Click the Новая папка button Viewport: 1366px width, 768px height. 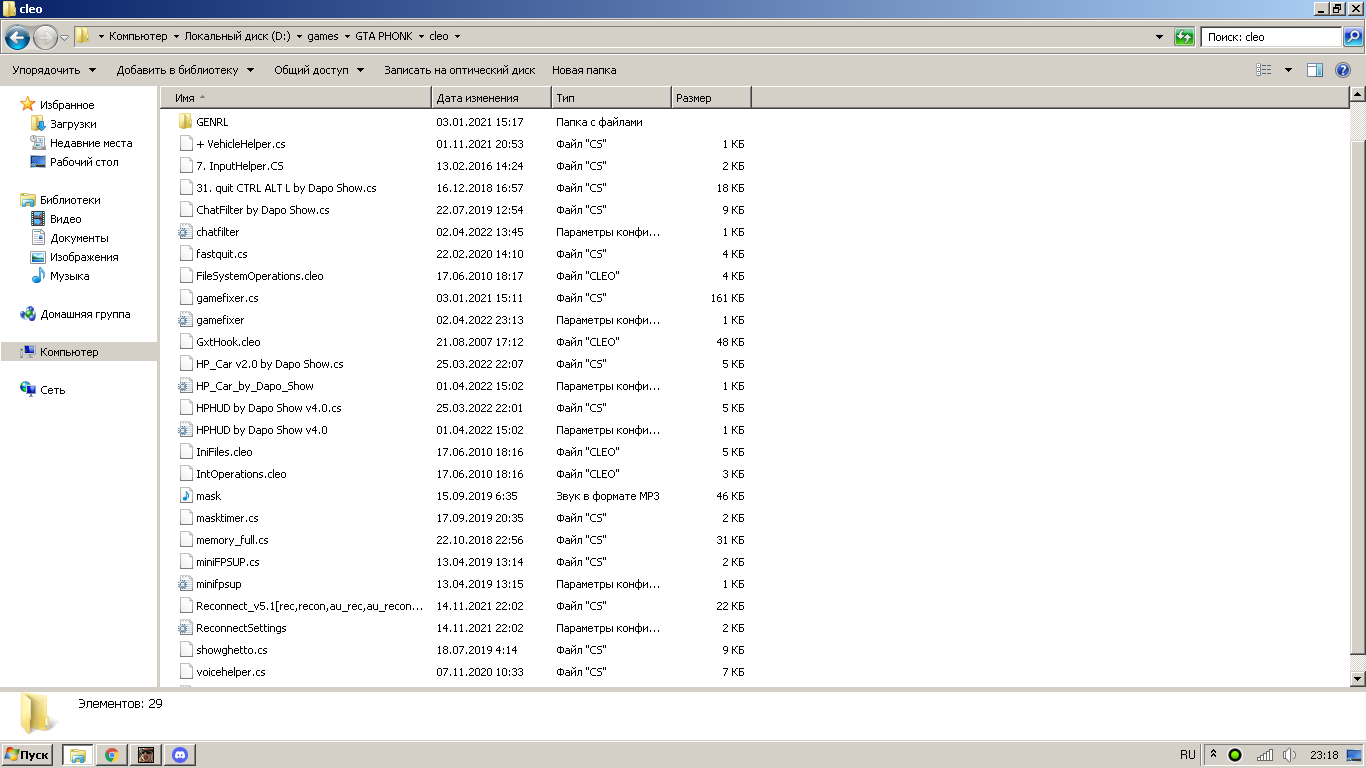tap(584, 70)
